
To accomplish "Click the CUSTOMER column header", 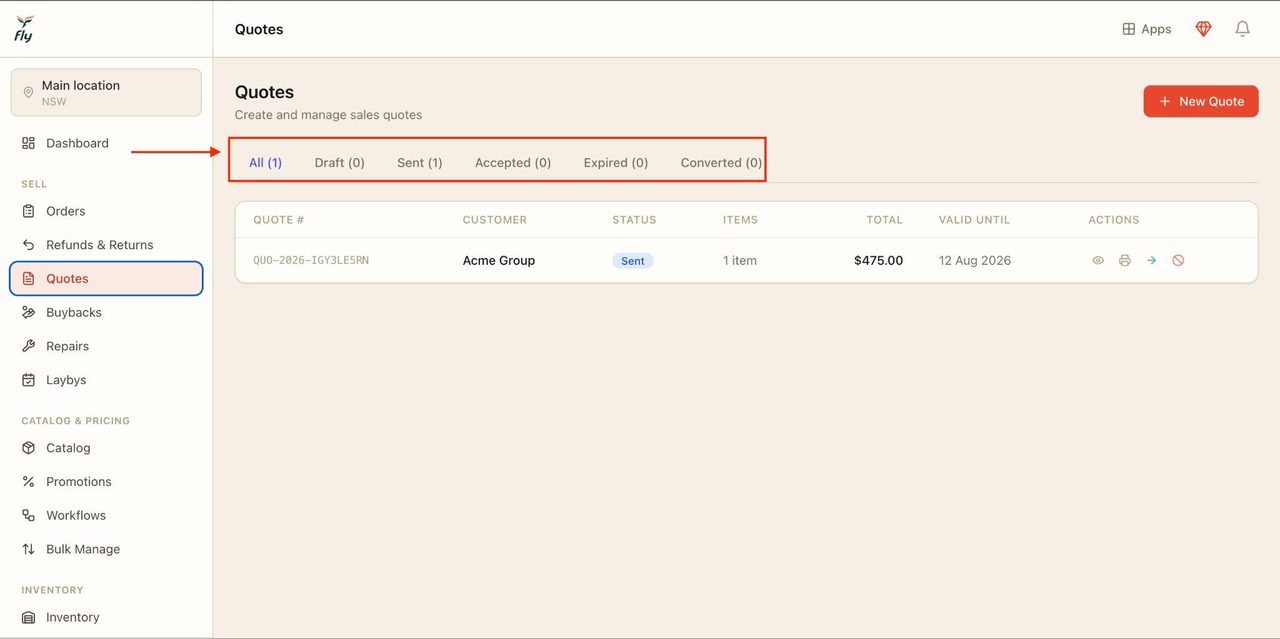I will (495, 220).
